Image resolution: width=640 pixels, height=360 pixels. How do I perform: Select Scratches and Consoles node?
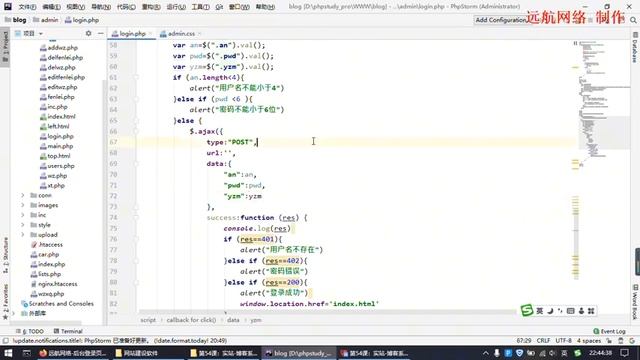click(x=57, y=303)
